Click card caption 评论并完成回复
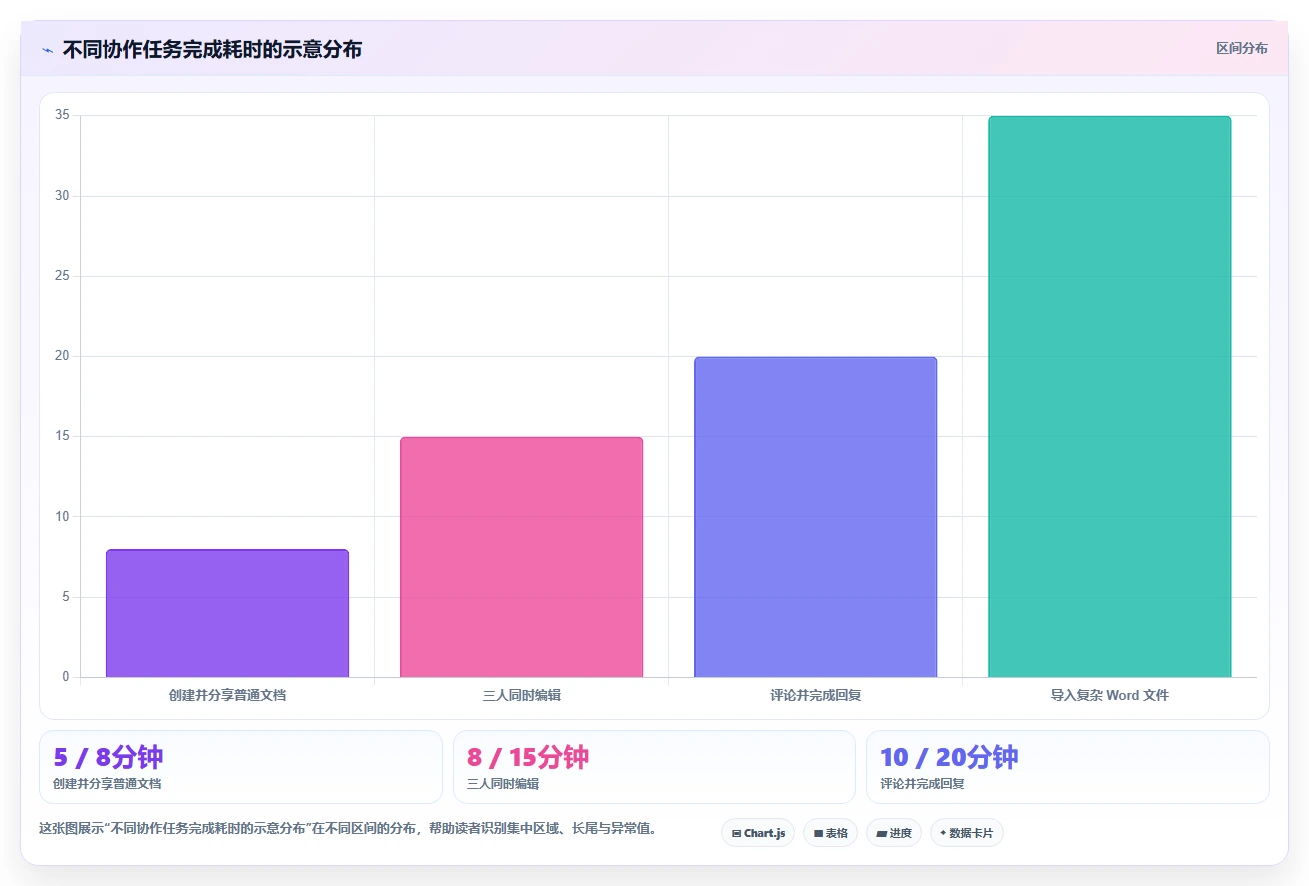This screenshot has height=886, width=1309. (922, 784)
